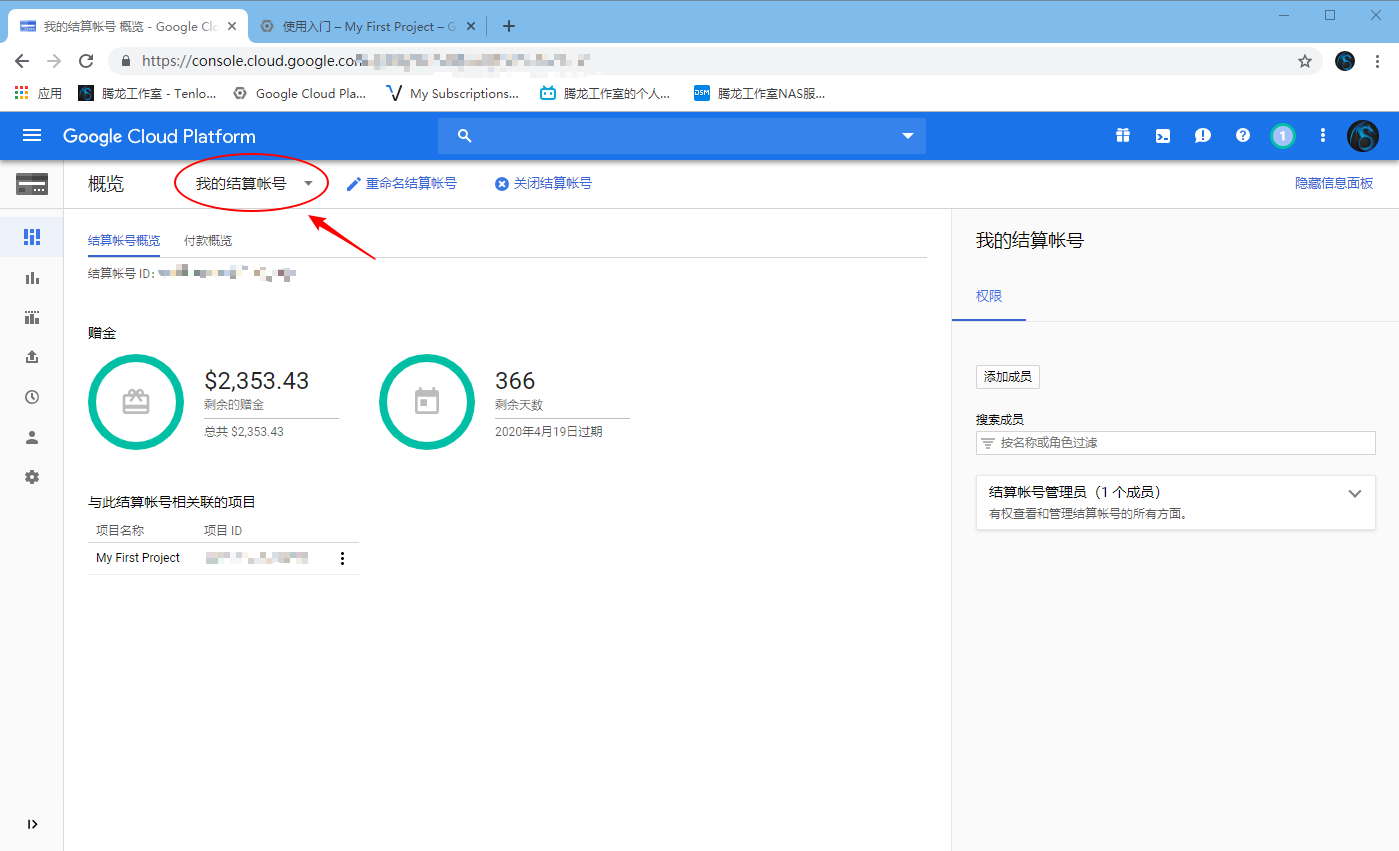Open the three-dot settings menu in header
Image resolution: width=1399 pixels, height=851 pixels.
click(x=1323, y=136)
